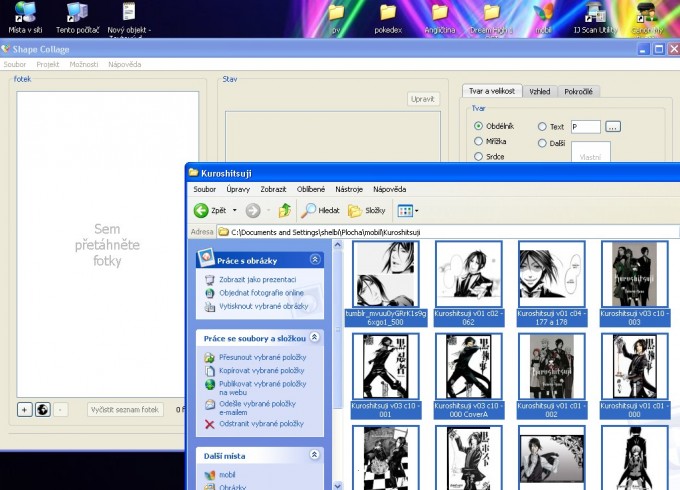The height and width of the screenshot is (490, 680).
Task: Click the globe add-from-web button in Shape Collage
Action: (x=42, y=410)
